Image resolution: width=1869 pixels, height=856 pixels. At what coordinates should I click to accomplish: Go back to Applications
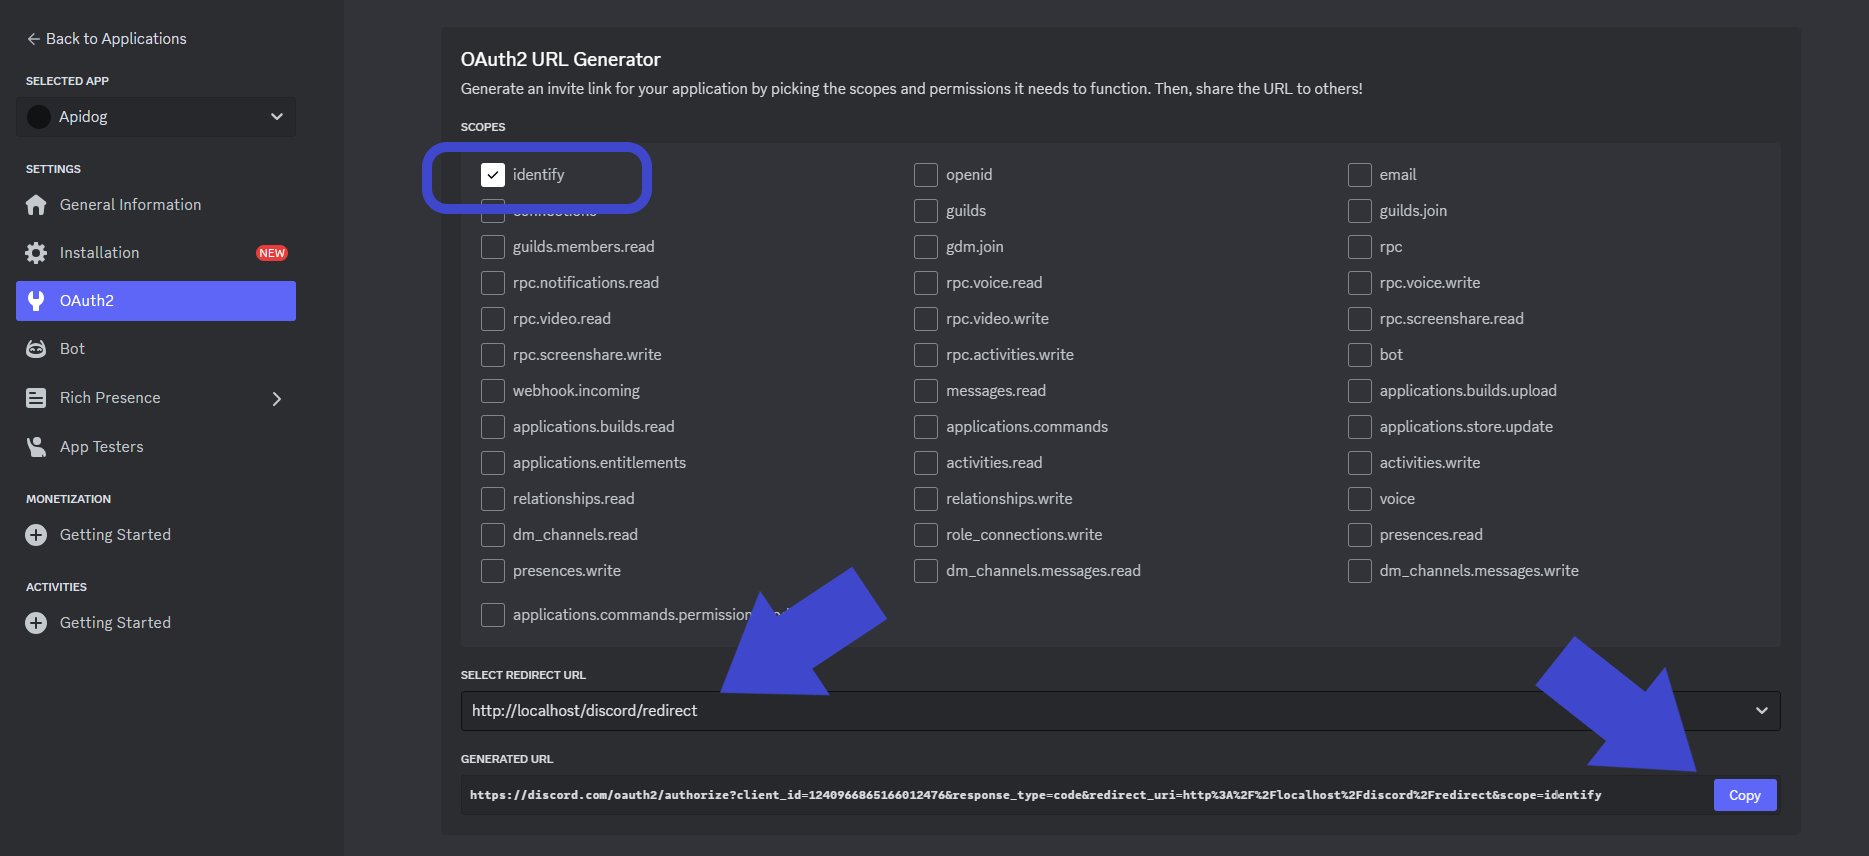click(x=107, y=39)
